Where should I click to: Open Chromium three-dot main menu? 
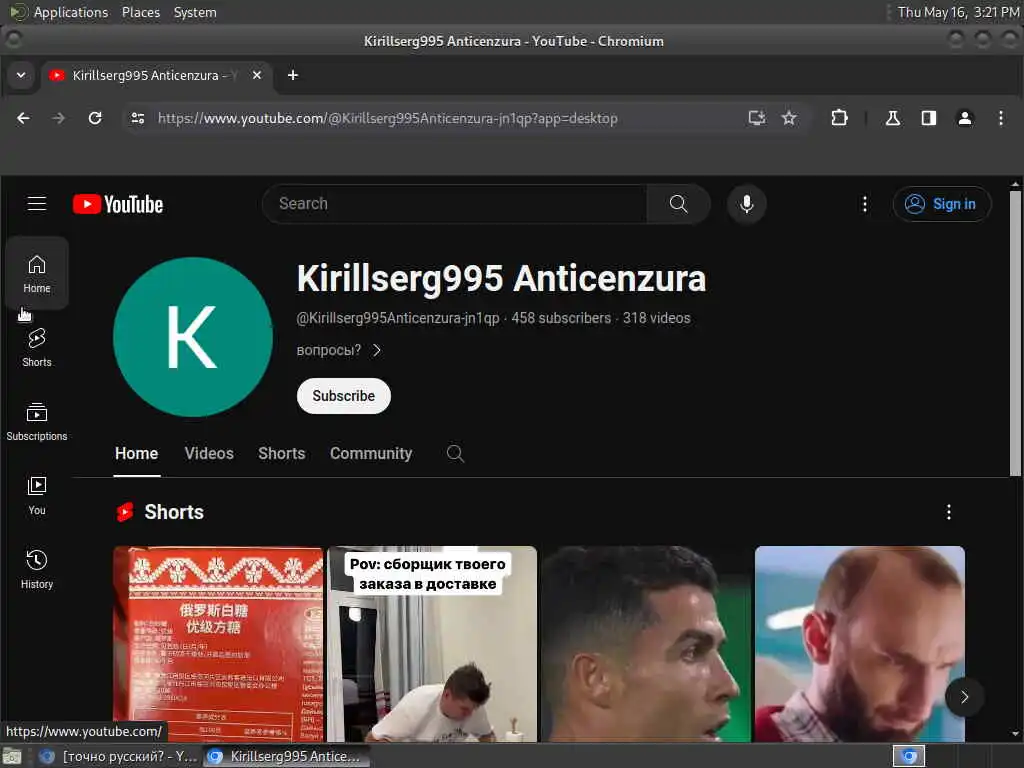[1000, 118]
